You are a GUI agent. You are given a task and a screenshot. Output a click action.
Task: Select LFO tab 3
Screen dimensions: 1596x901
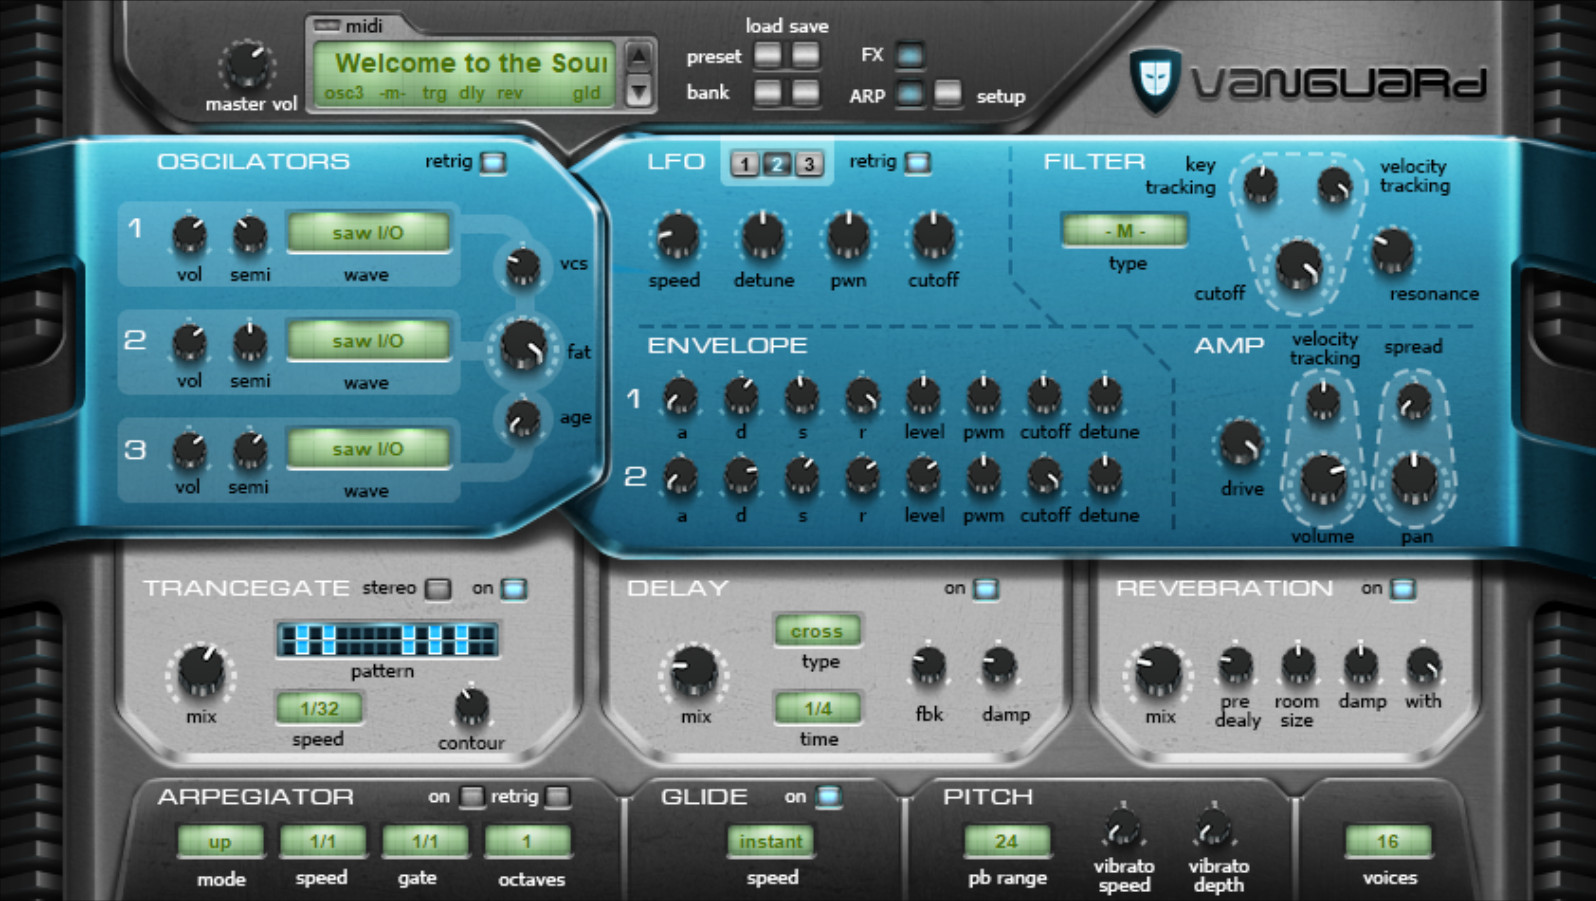click(x=809, y=163)
